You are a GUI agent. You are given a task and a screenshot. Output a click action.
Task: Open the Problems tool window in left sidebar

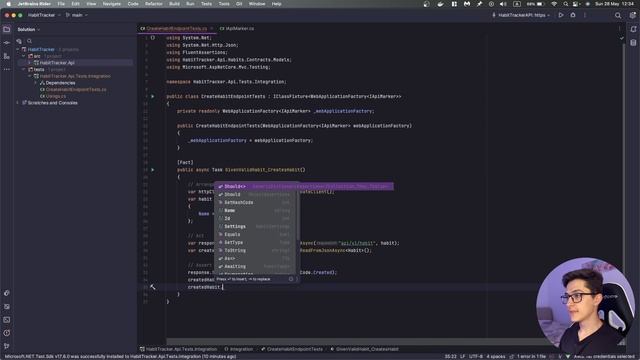[7, 333]
